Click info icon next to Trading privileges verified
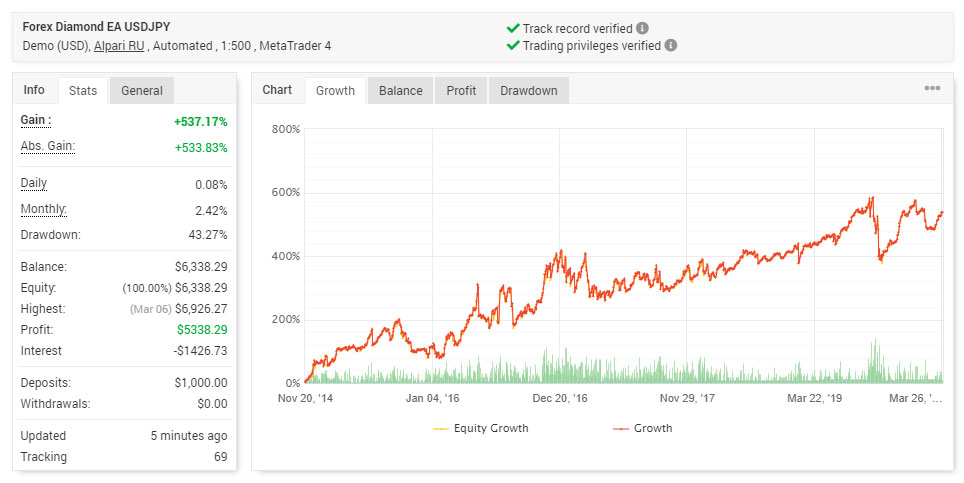This screenshot has height=483, width=964. (x=671, y=45)
